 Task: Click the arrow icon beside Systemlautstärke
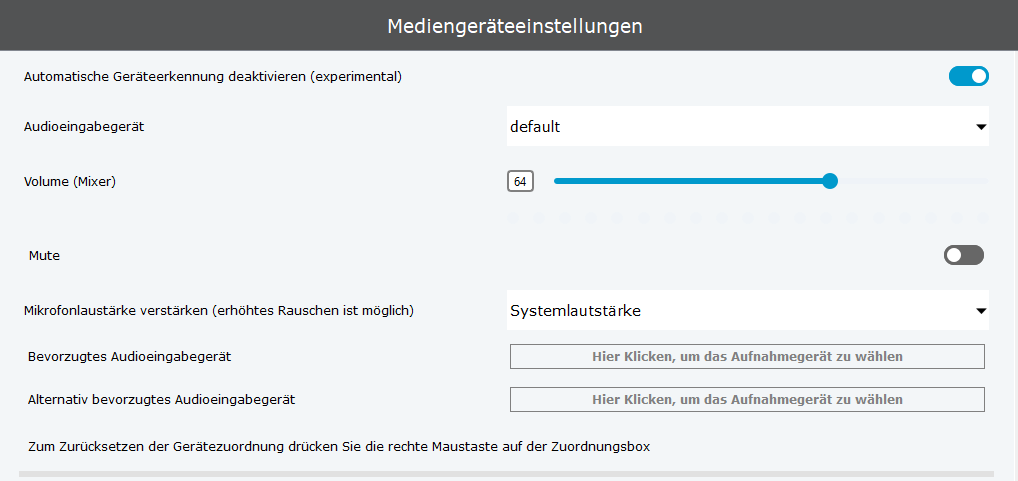[981, 311]
